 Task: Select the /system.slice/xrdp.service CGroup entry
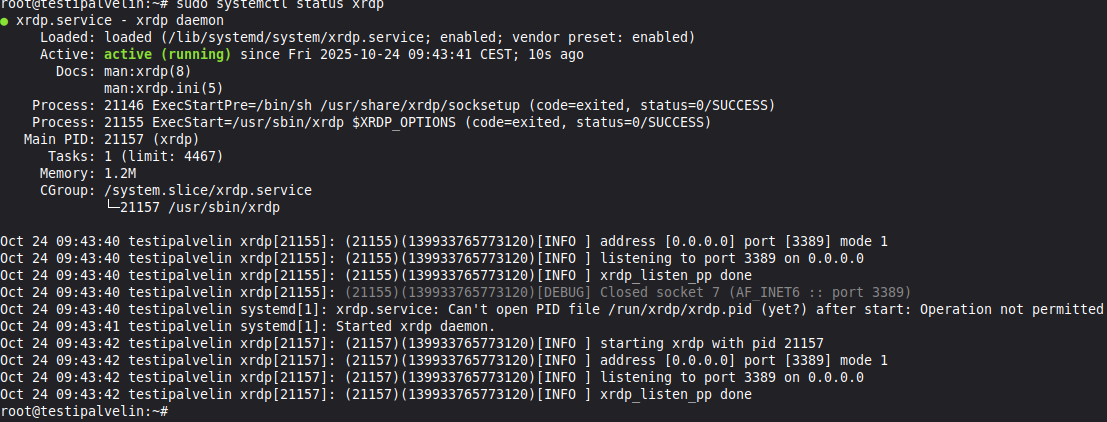[208, 190]
